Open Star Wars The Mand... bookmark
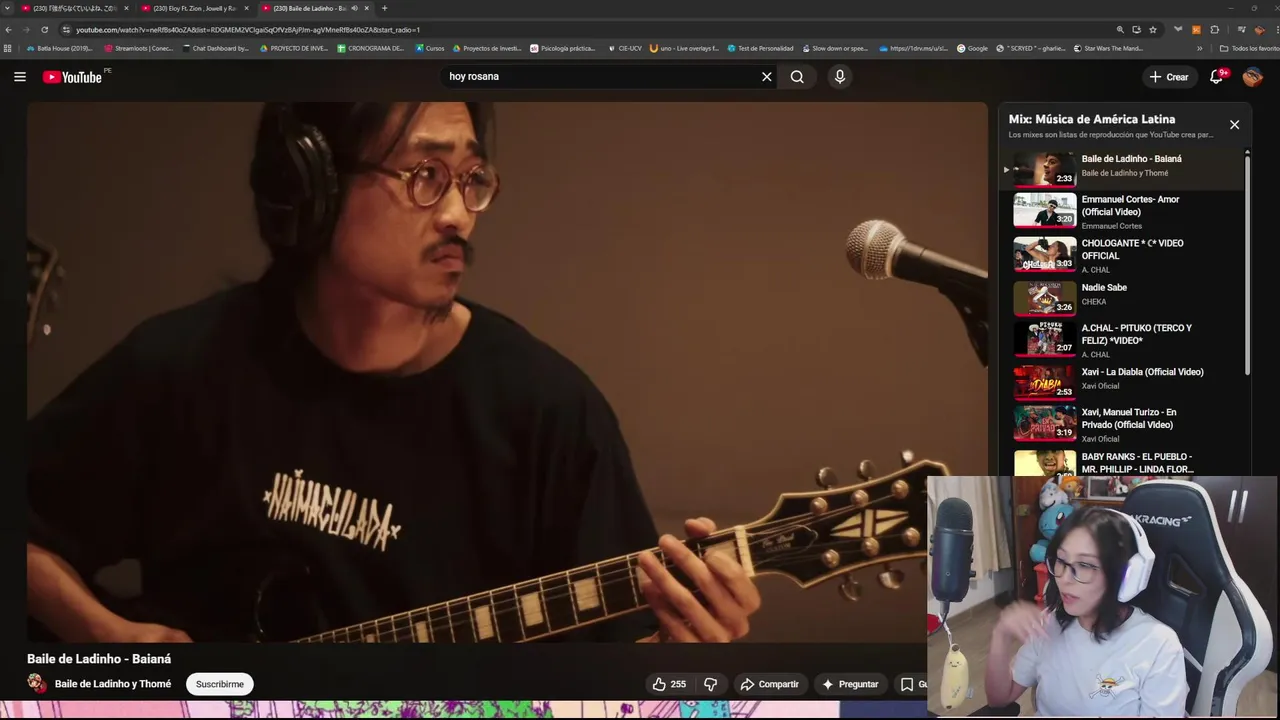Viewport: 1280px width, 720px height. point(1108,48)
